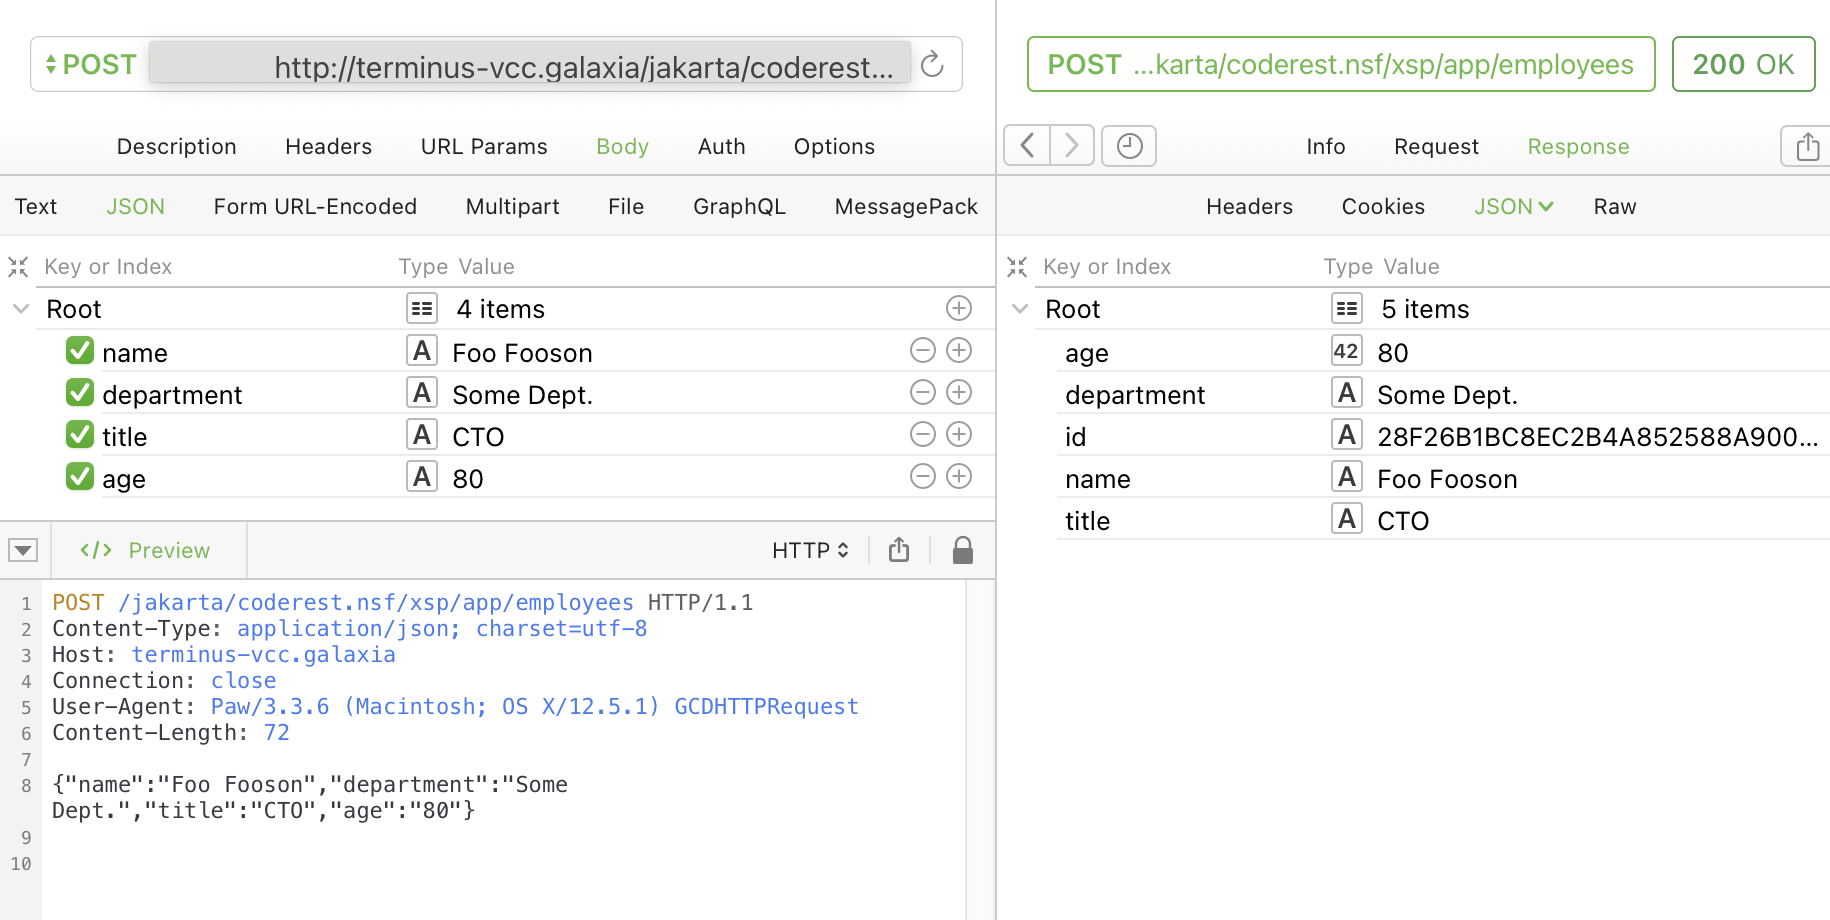Add item after the age row
The width and height of the screenshot is (1830, 920).
(959, 477)
